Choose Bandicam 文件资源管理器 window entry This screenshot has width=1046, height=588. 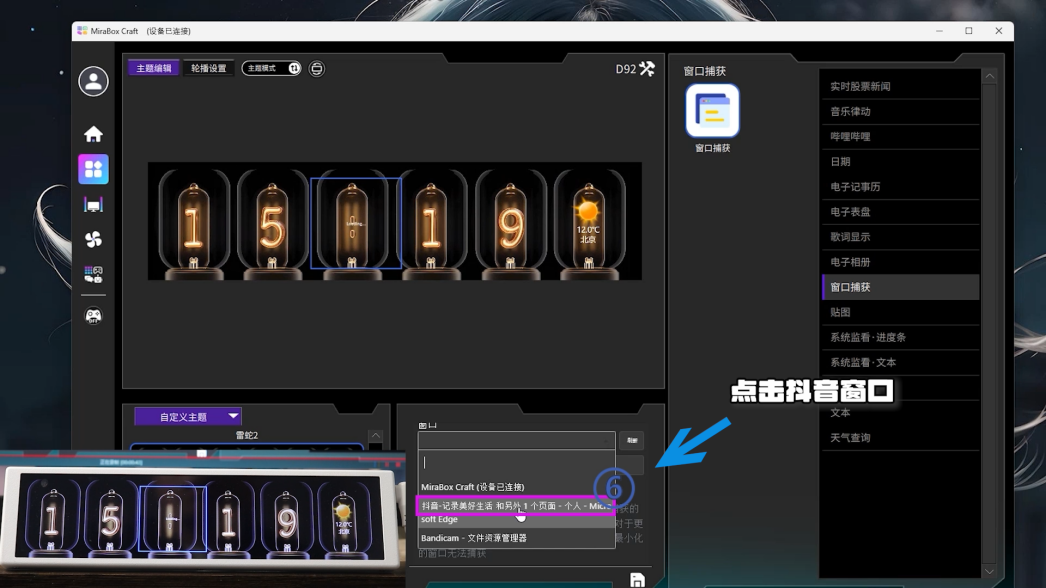[516, 538]
